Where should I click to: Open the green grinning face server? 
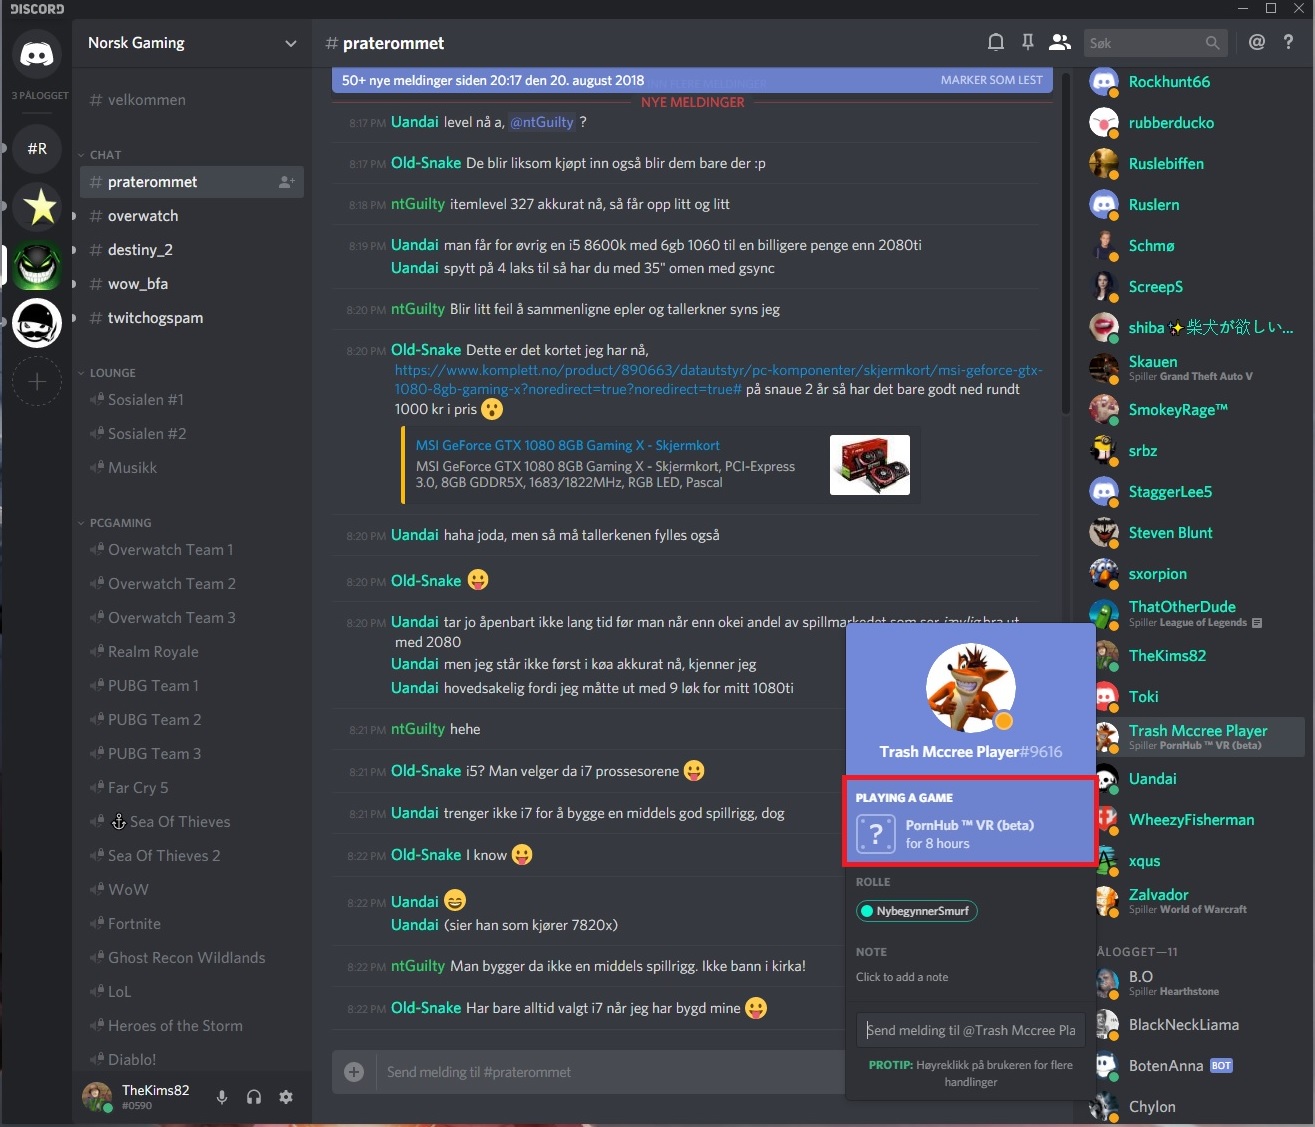pos(37,265)
